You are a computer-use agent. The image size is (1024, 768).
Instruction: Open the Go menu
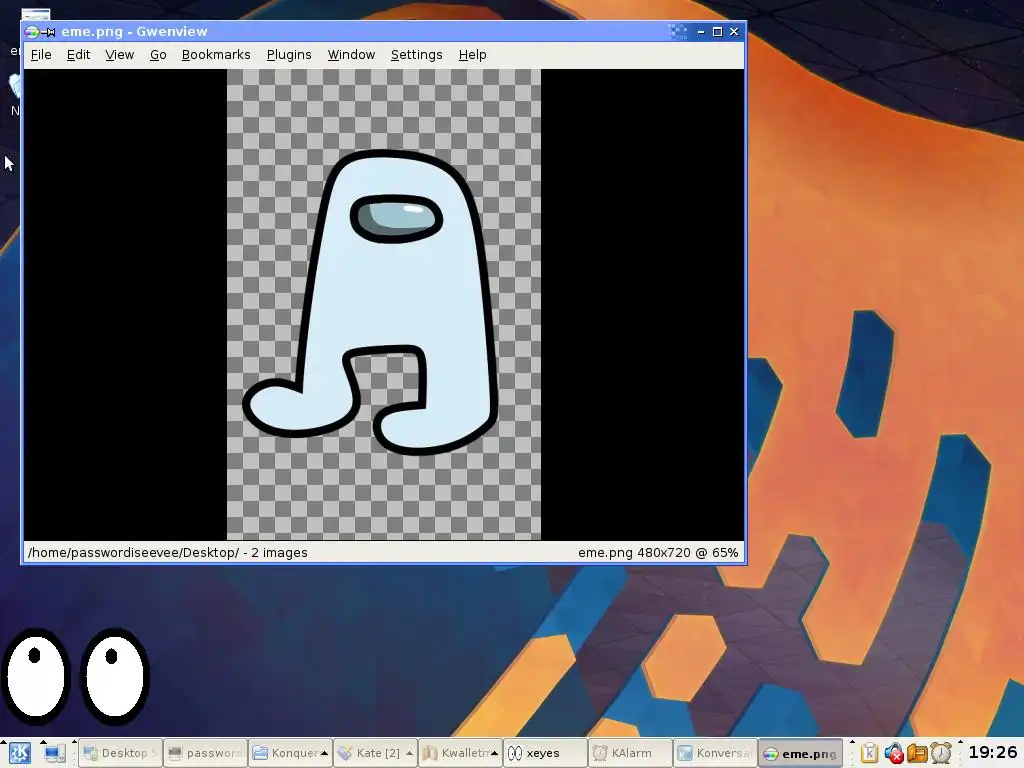pos(158,55)
